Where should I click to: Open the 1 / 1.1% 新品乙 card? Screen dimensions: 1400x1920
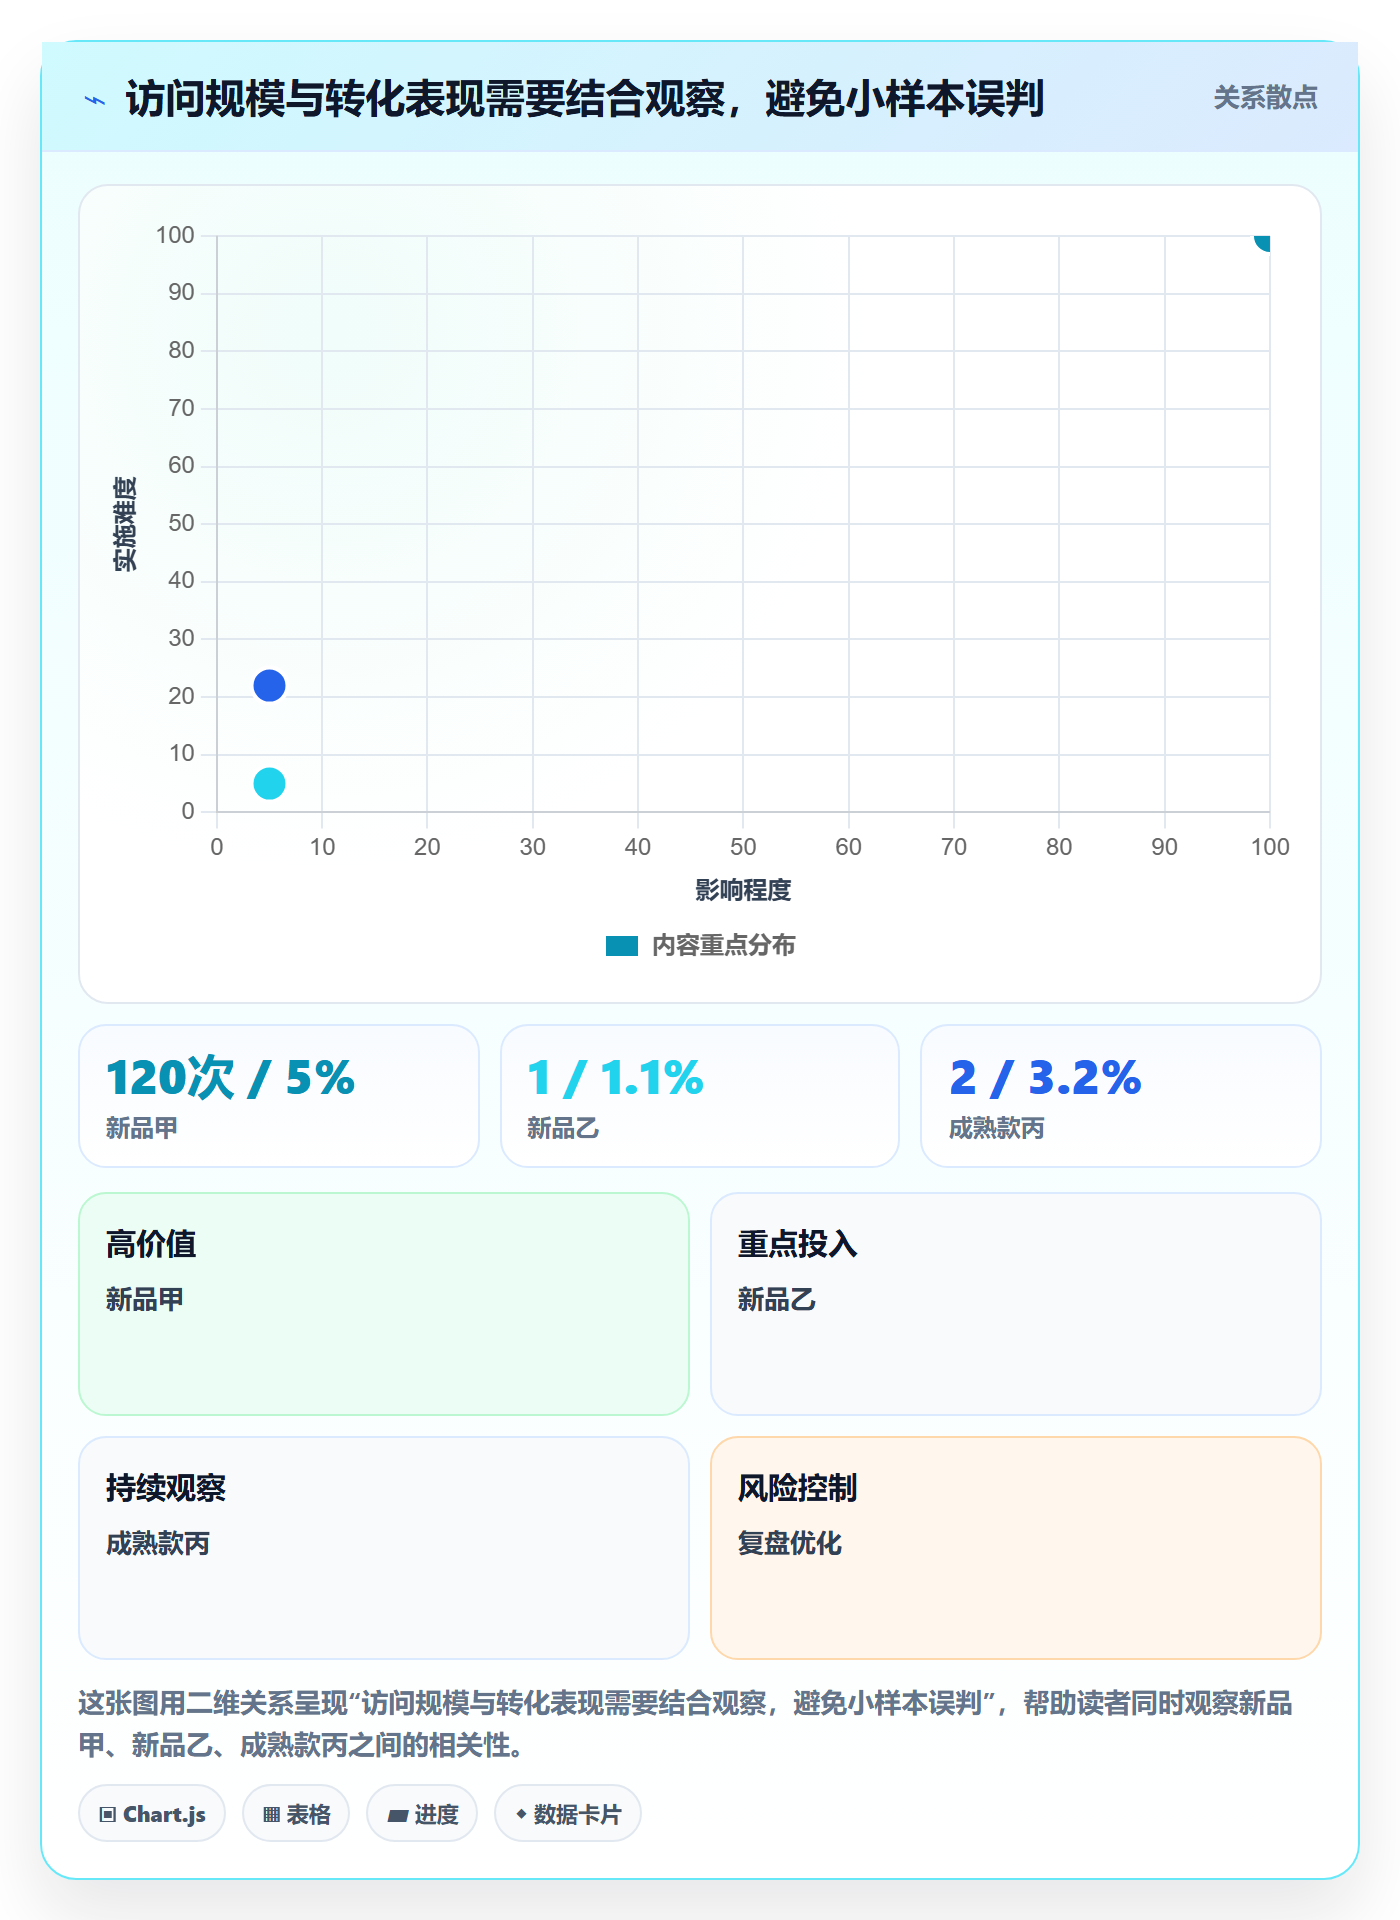point(700,1096)
